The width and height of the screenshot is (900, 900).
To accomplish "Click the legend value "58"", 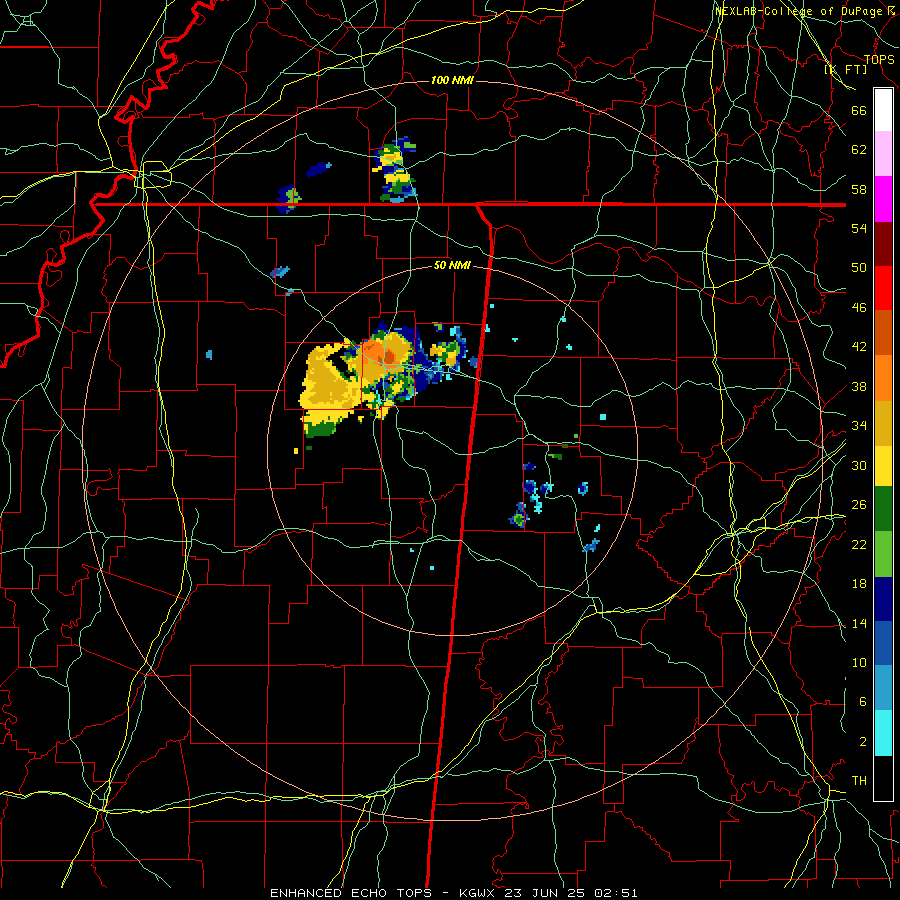I will pos(859,189).
